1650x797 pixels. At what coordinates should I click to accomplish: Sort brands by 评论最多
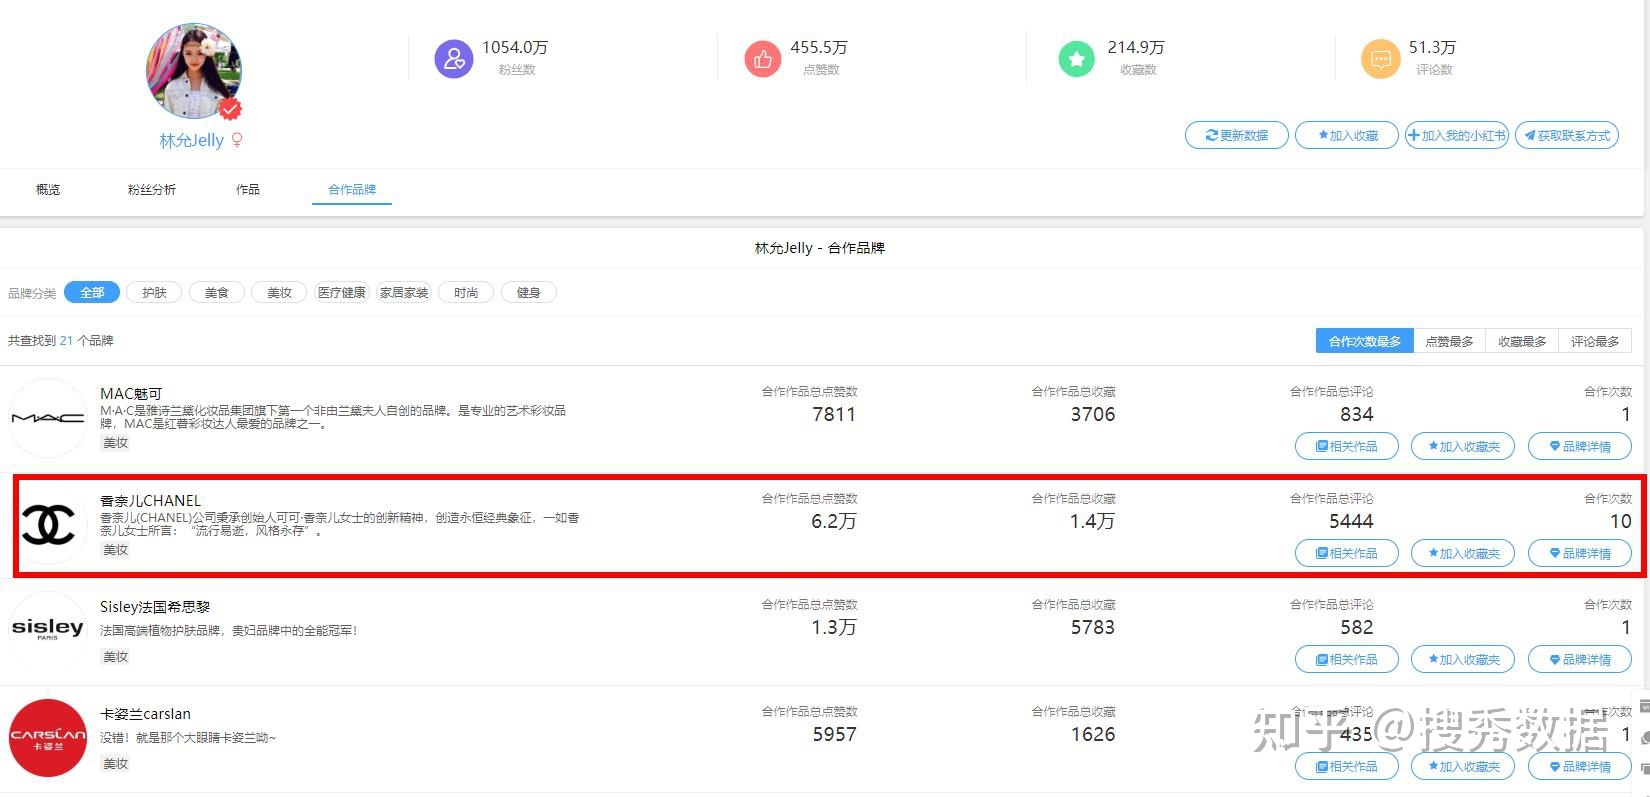point(1595,341)
